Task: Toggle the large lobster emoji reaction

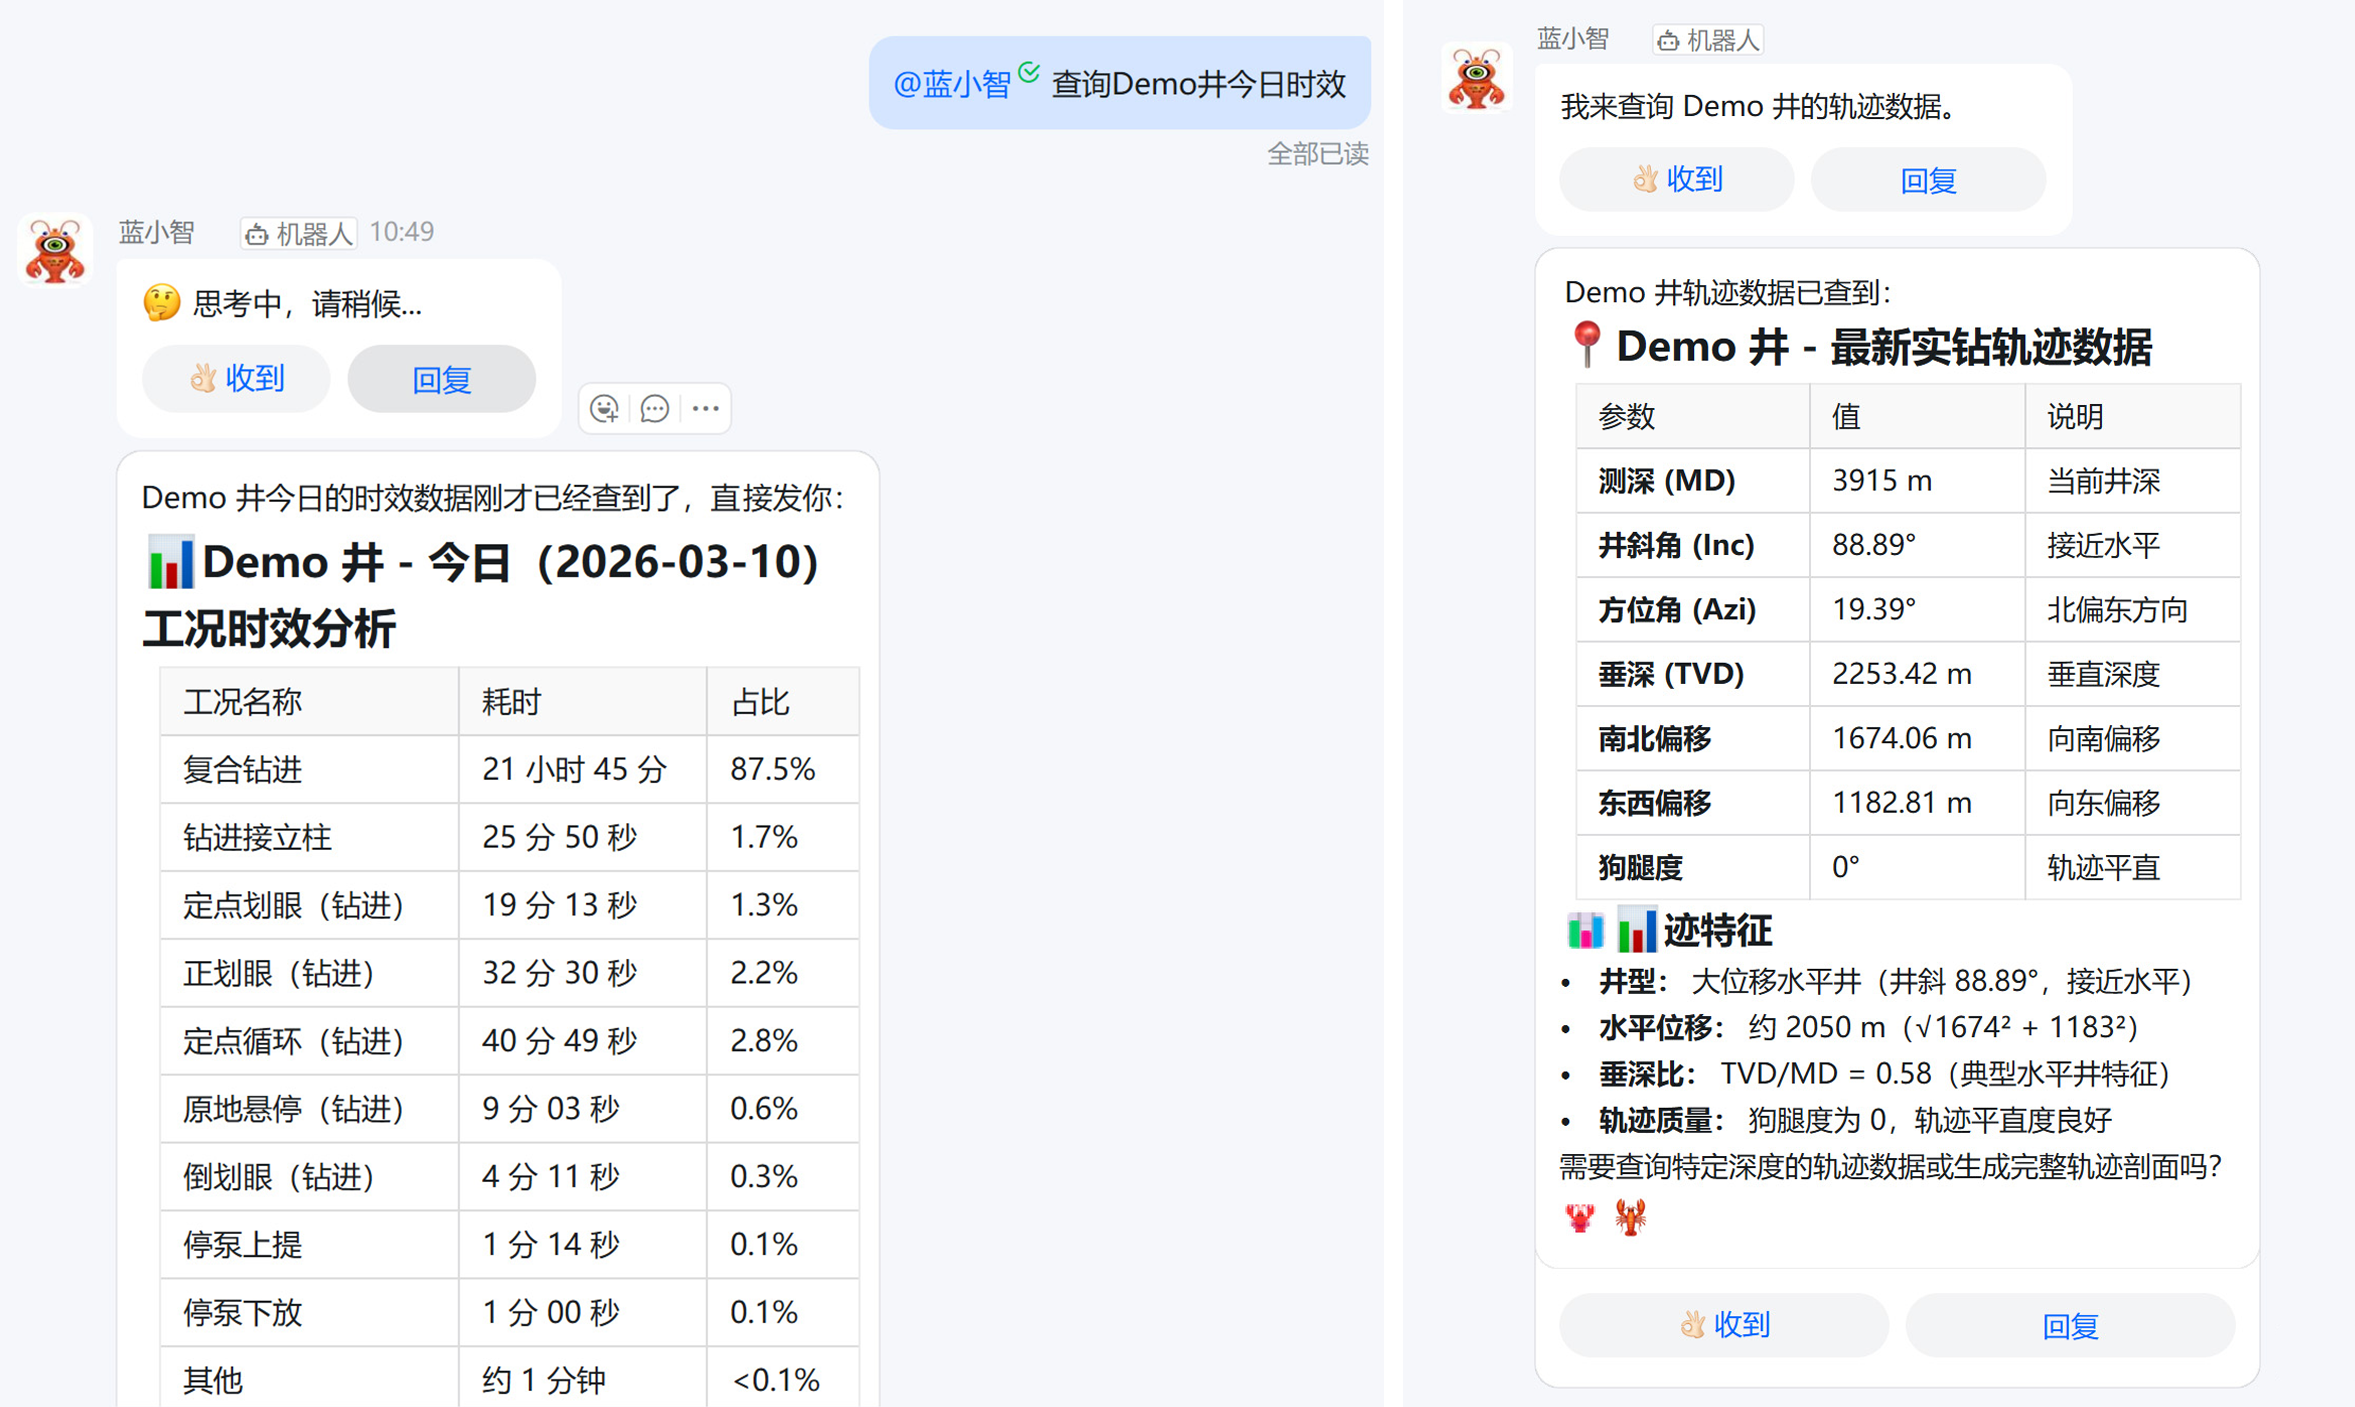Action: (x=1630, y=1218)
